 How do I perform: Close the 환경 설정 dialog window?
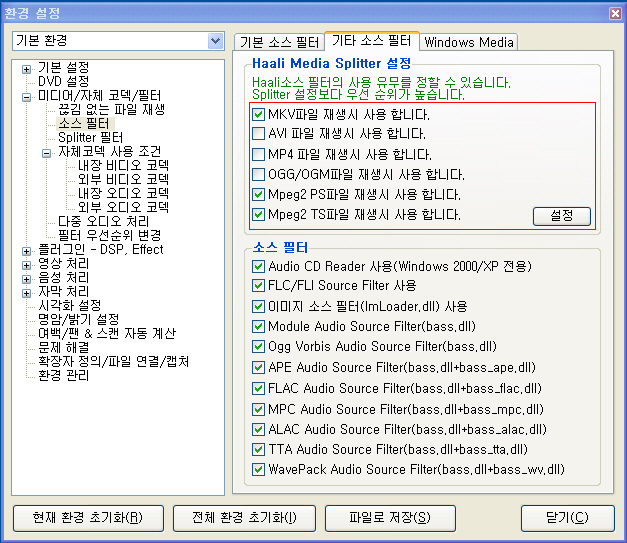click(615, 13)
